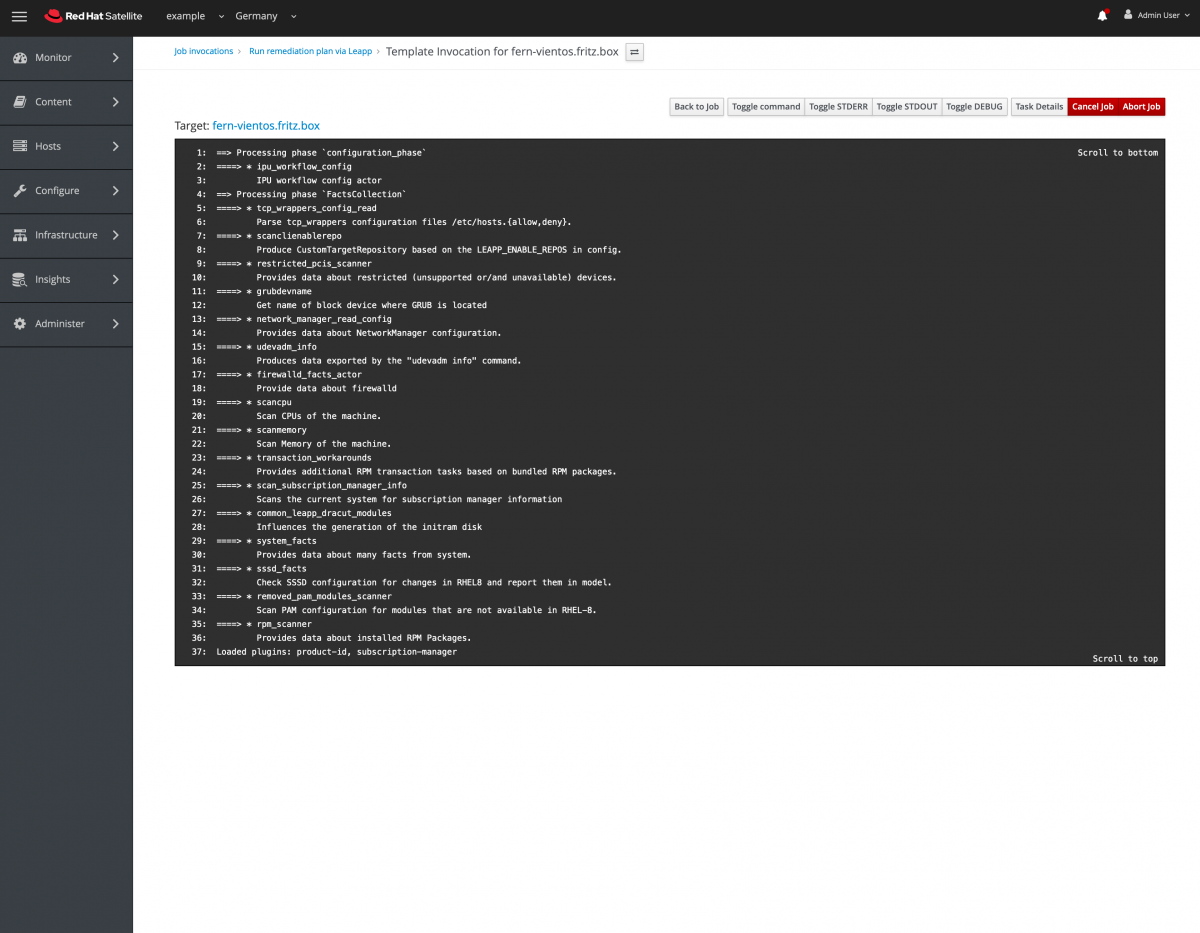The height and width of the screenshot is (933, 1200).
Task: Open the Content section icon
Action: coord(22,101)
